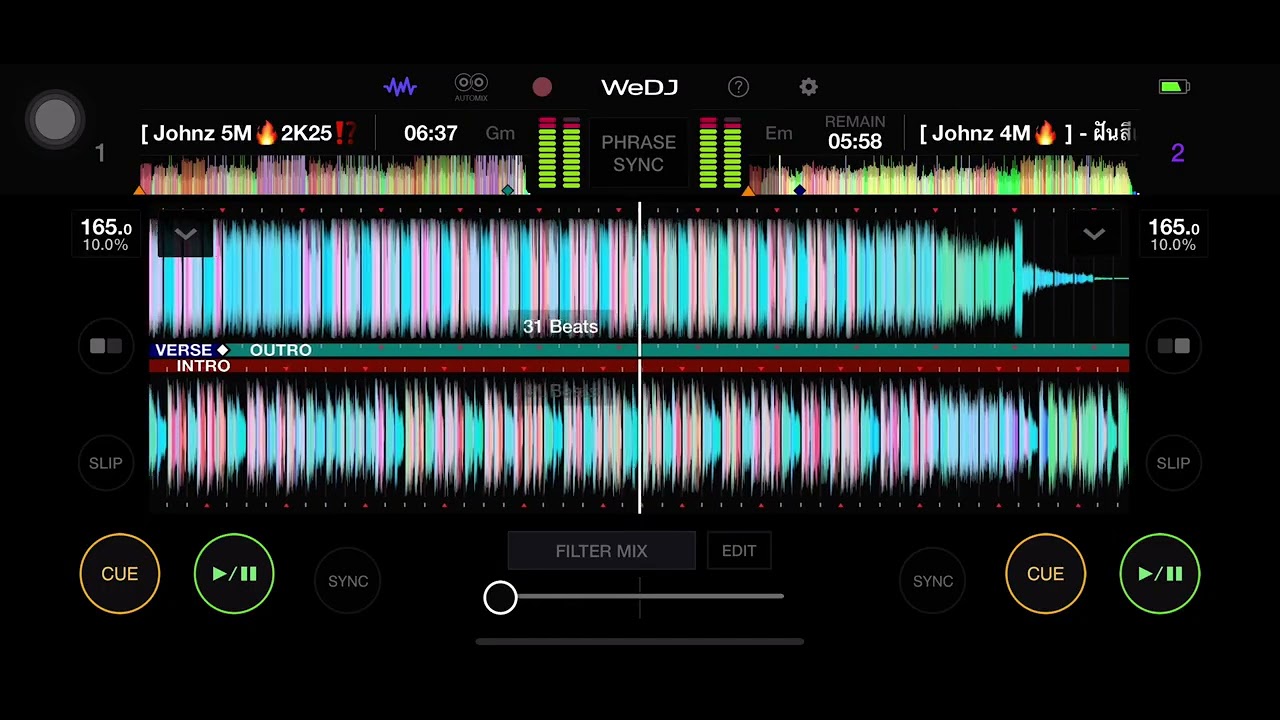Enable SYNC on deck 1
The height and width of the screenshot is (720, 1280).
pos(348,581)
